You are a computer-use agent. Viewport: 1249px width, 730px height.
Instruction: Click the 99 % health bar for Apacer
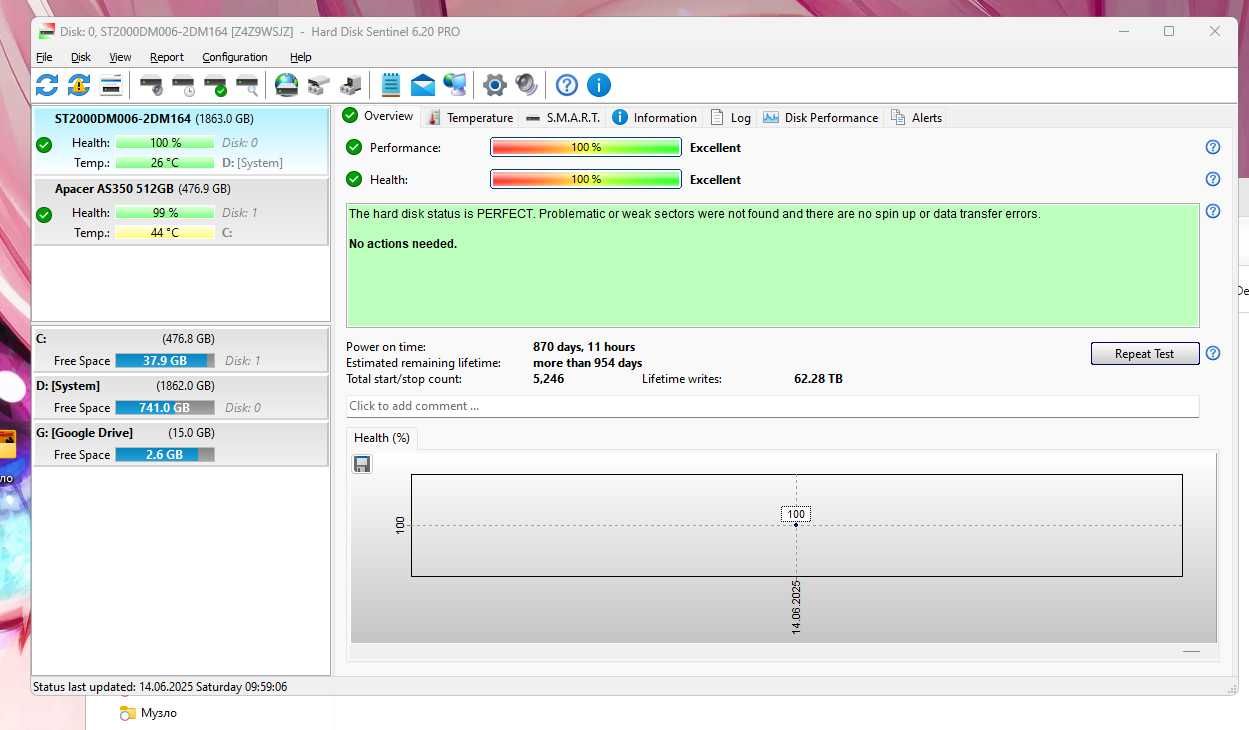pyautogui.click(x=165, y=212)
